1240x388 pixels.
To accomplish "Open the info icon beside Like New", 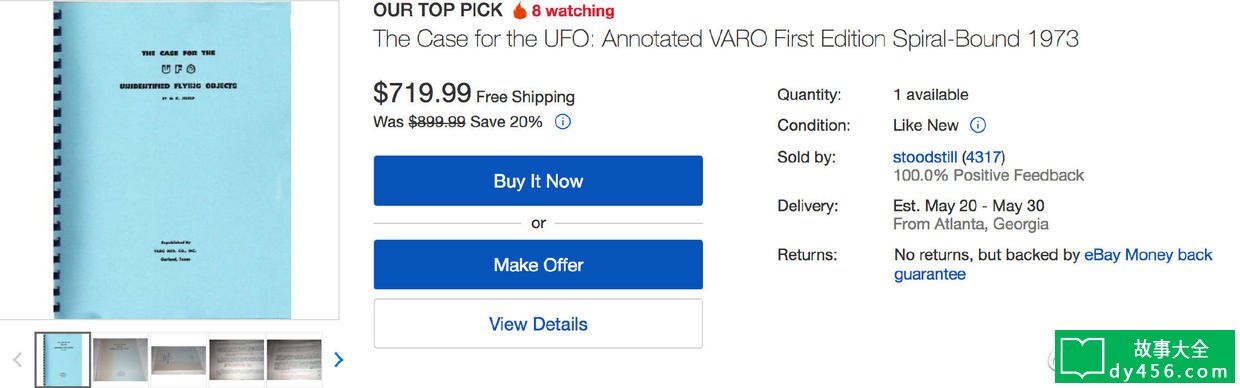I will tap(978, 125).
